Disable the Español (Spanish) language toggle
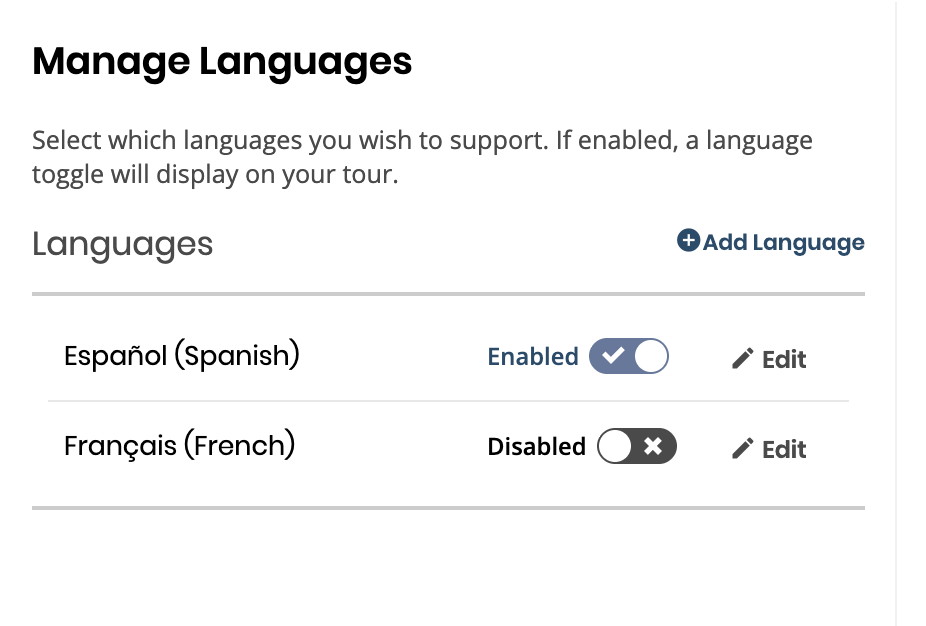 click(628, 357)
